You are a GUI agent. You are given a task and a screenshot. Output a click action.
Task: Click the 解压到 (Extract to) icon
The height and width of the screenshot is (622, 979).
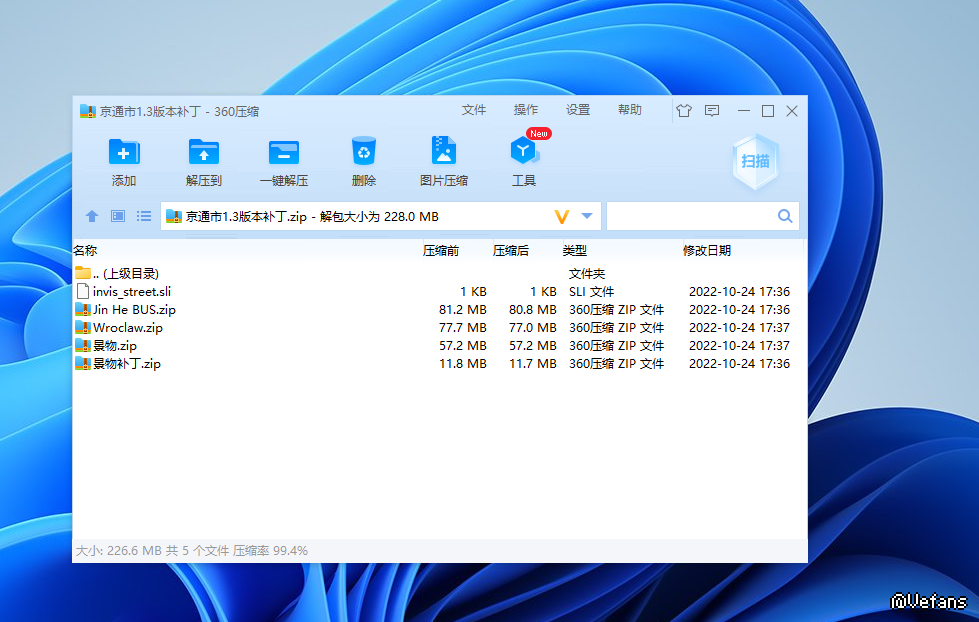tap(204, 153)
